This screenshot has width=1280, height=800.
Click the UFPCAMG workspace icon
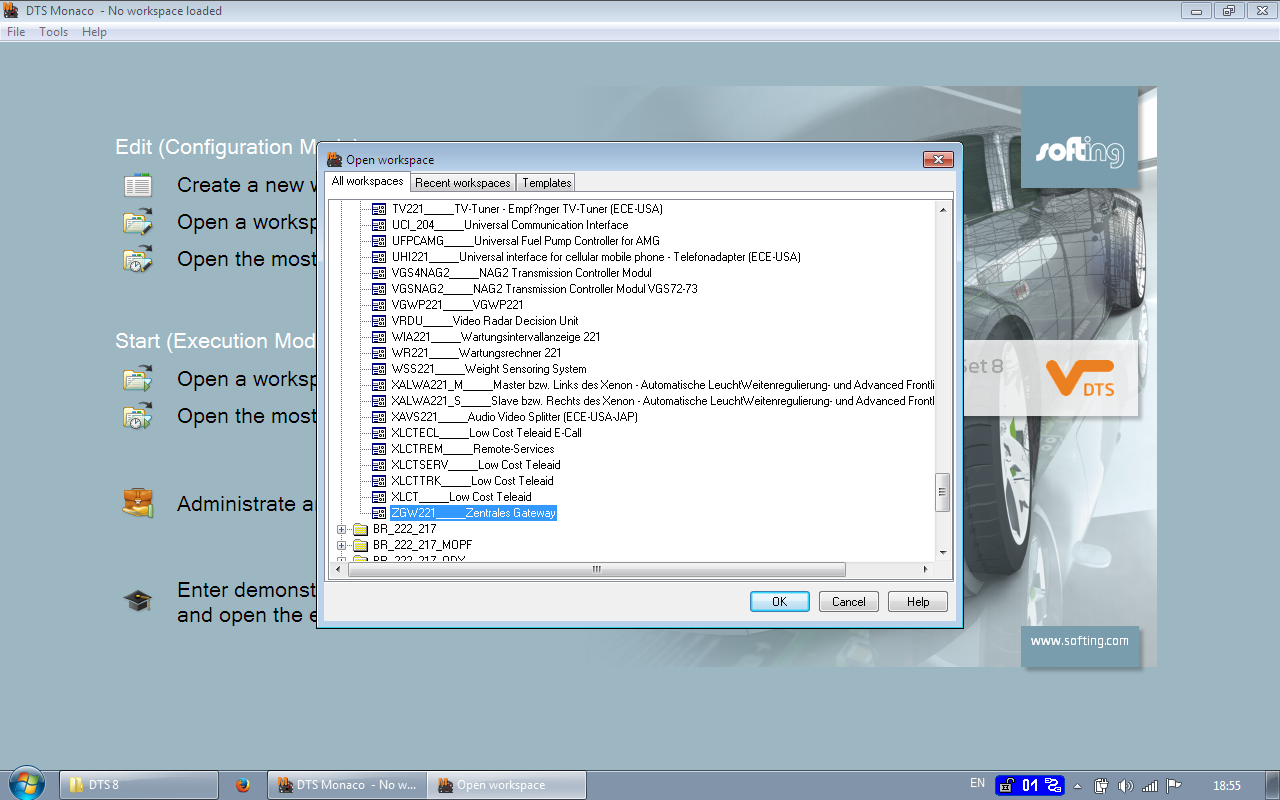(379, 241)
